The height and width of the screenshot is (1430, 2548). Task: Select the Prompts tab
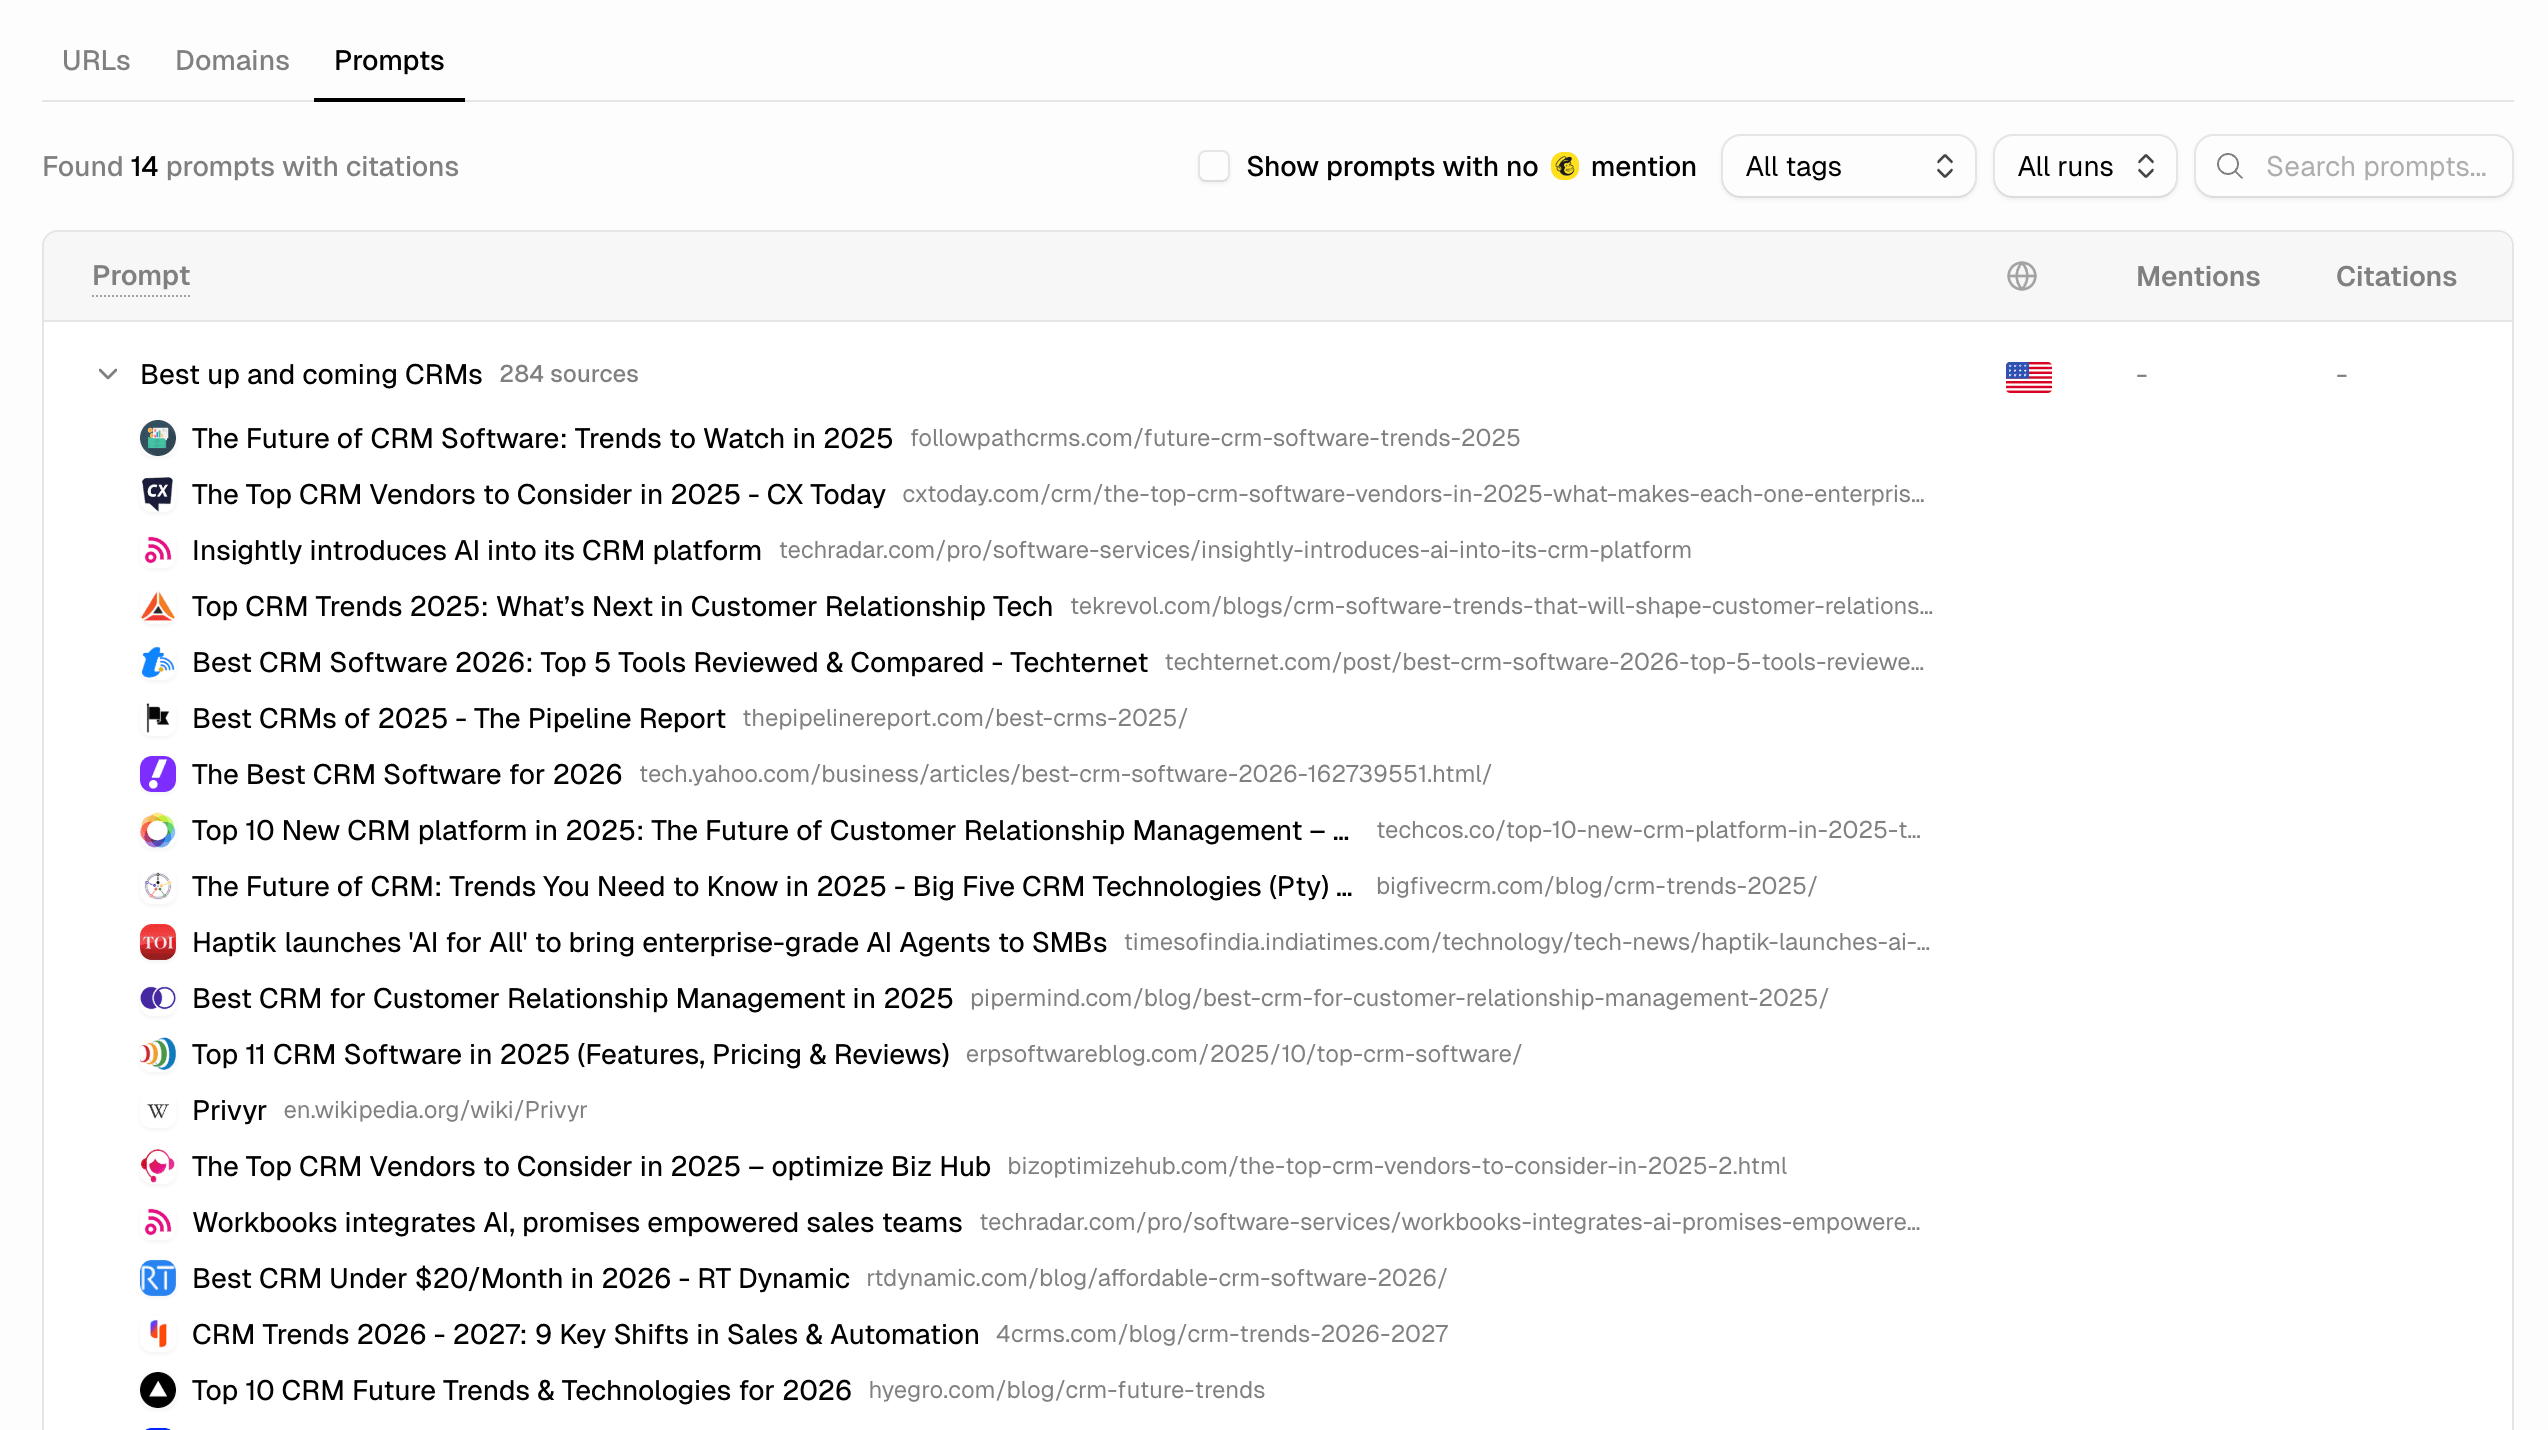coord(389,61)
